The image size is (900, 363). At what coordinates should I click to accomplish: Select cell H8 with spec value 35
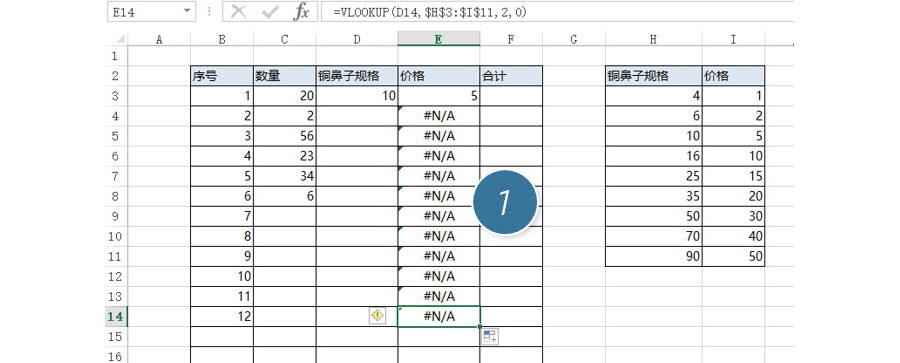pyautogui.click(x=653, y=196)
